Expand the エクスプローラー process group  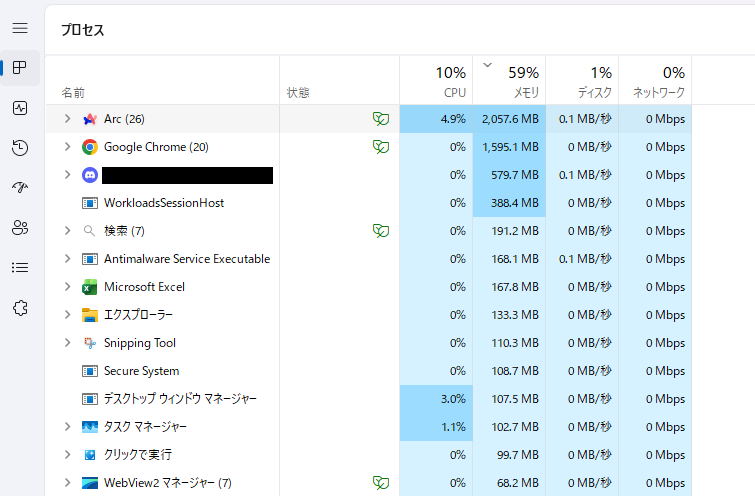point(67,315)
